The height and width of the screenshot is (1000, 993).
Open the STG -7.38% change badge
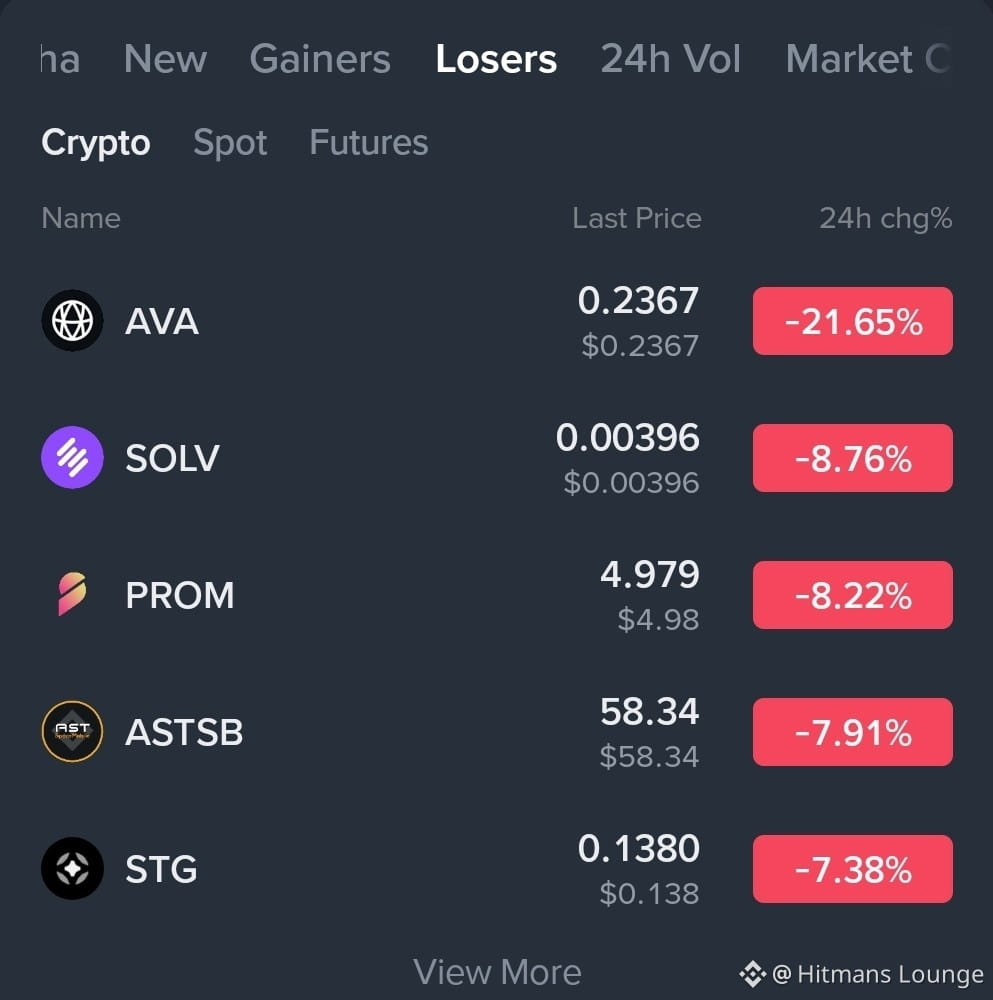[853, 869]
